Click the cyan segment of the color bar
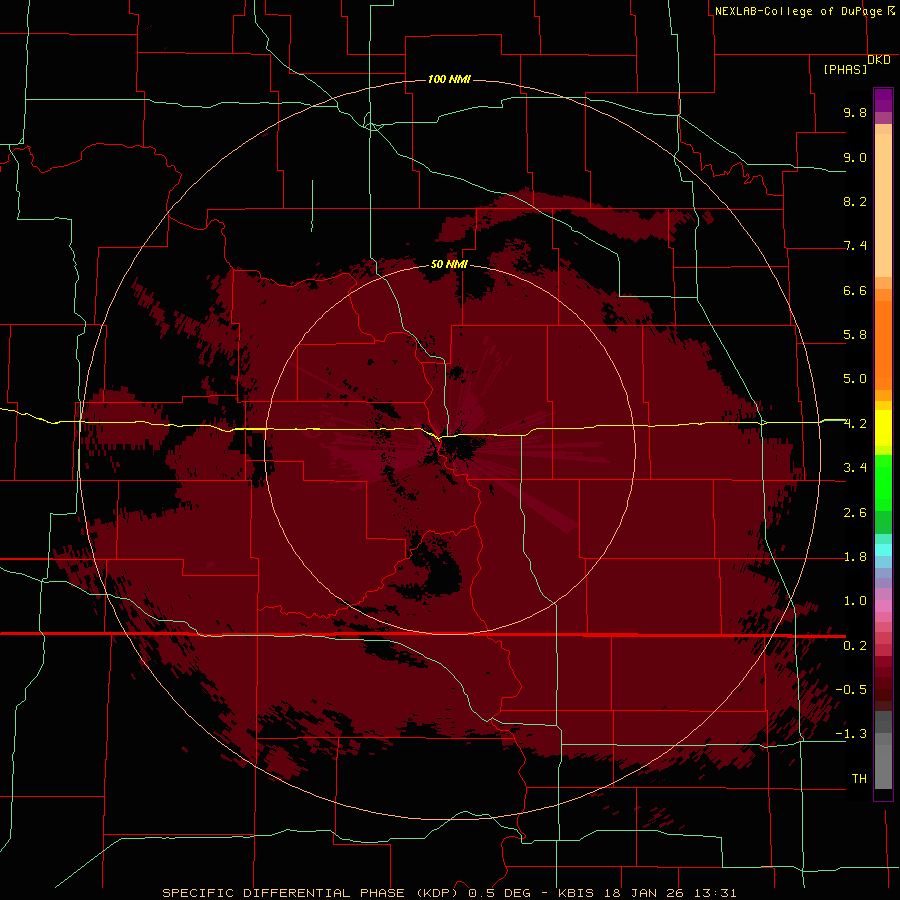This screenshot has width=900, height=900. [883, 550]
